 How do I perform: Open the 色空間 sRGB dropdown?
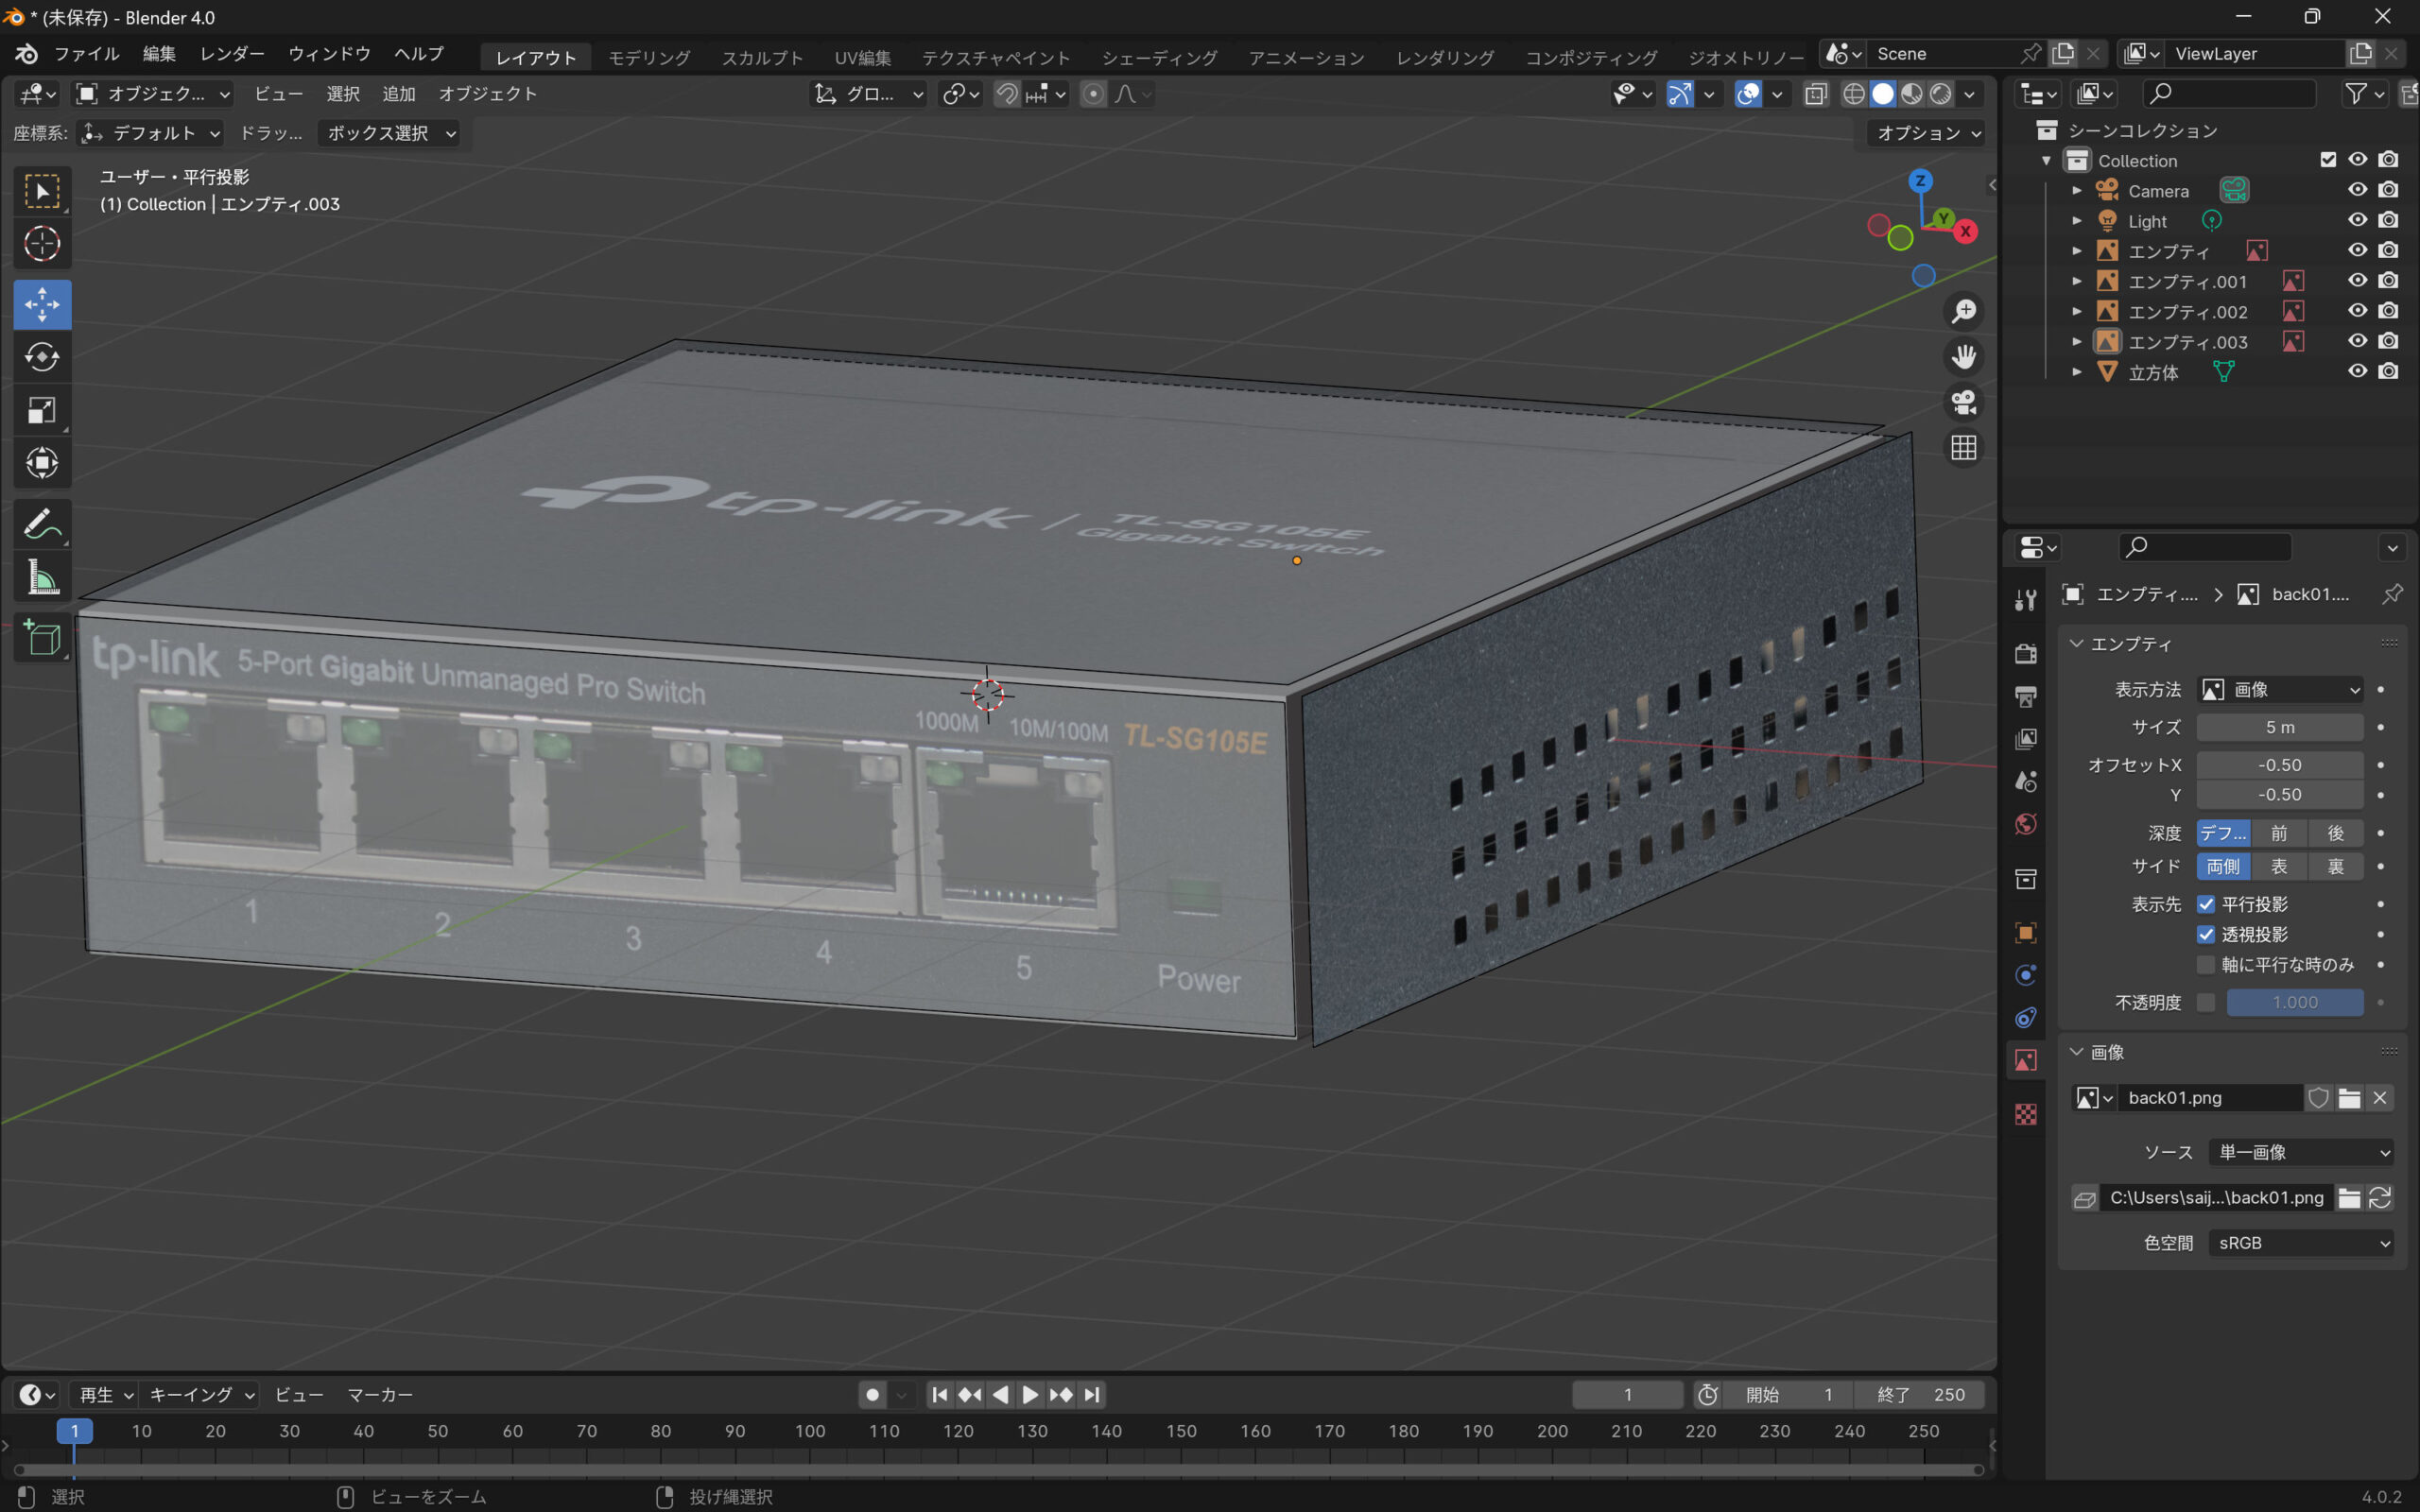[x=2301, y=1243]
